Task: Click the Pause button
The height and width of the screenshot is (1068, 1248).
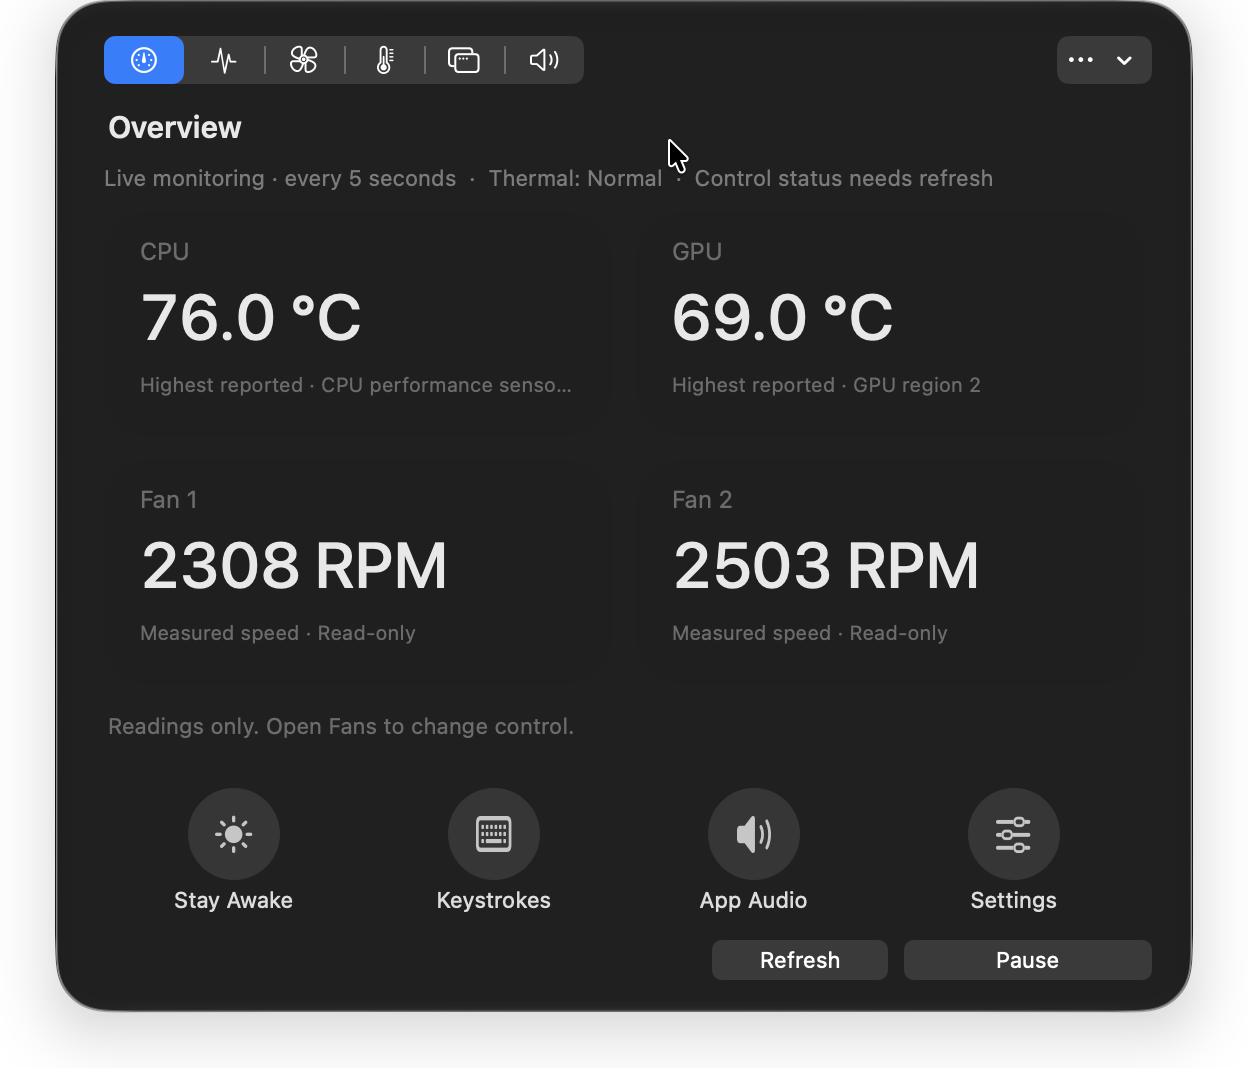Action: [x=1028, y=960]
